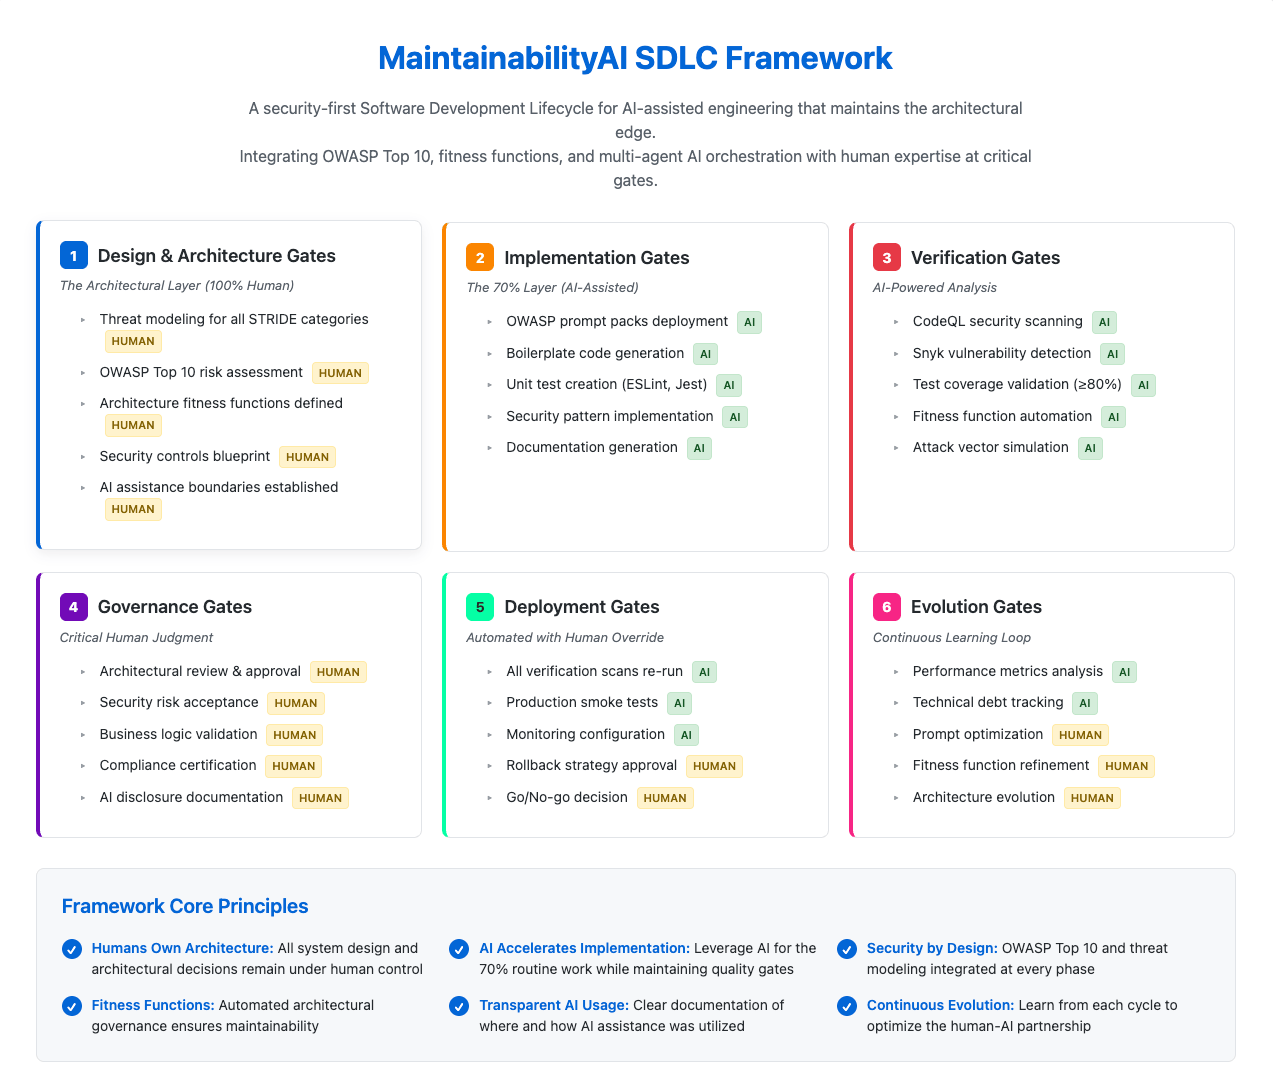Click the pink number 6 badge
Viewport: 1273px width, 1085px height.
887,607
